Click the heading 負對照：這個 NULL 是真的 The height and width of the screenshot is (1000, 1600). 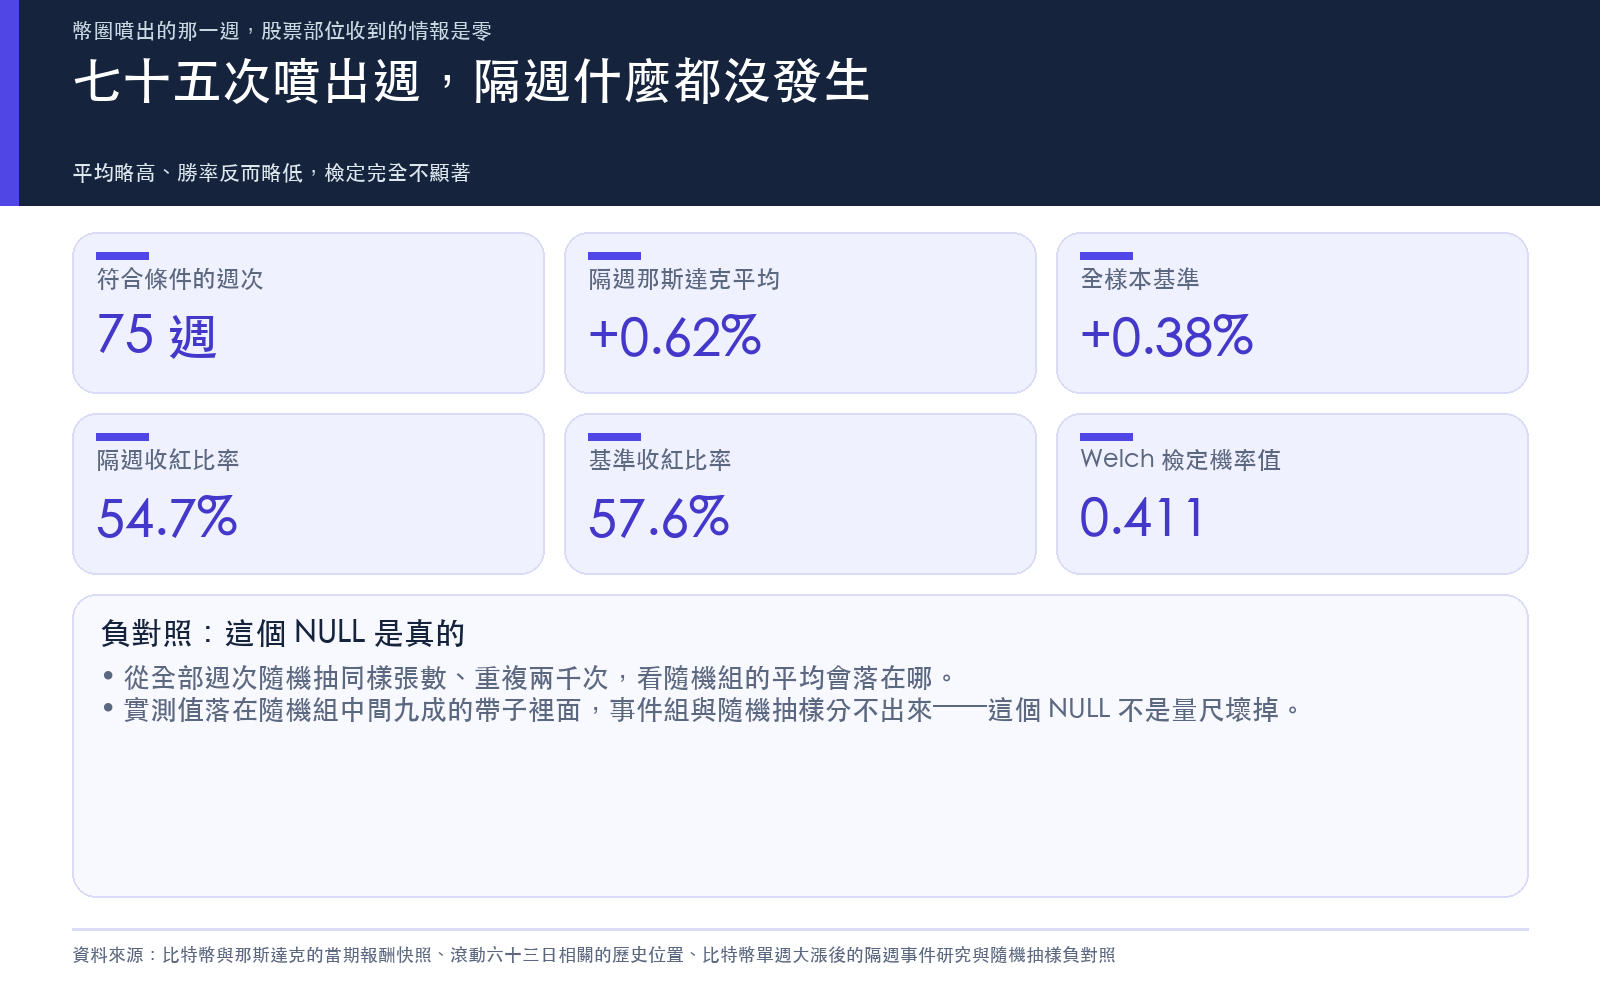click(283, 633)
